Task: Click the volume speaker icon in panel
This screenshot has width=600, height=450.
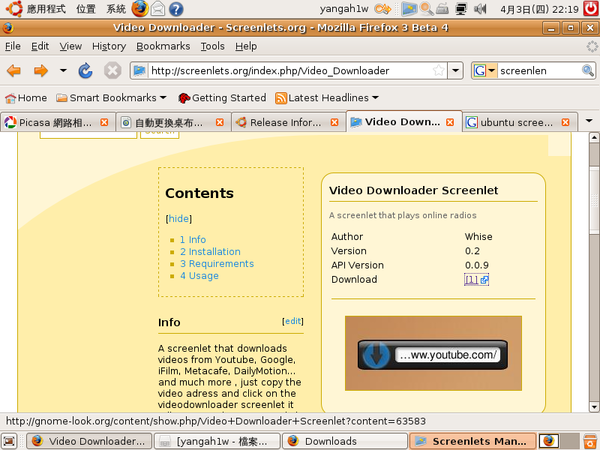Action: [480, 9]
